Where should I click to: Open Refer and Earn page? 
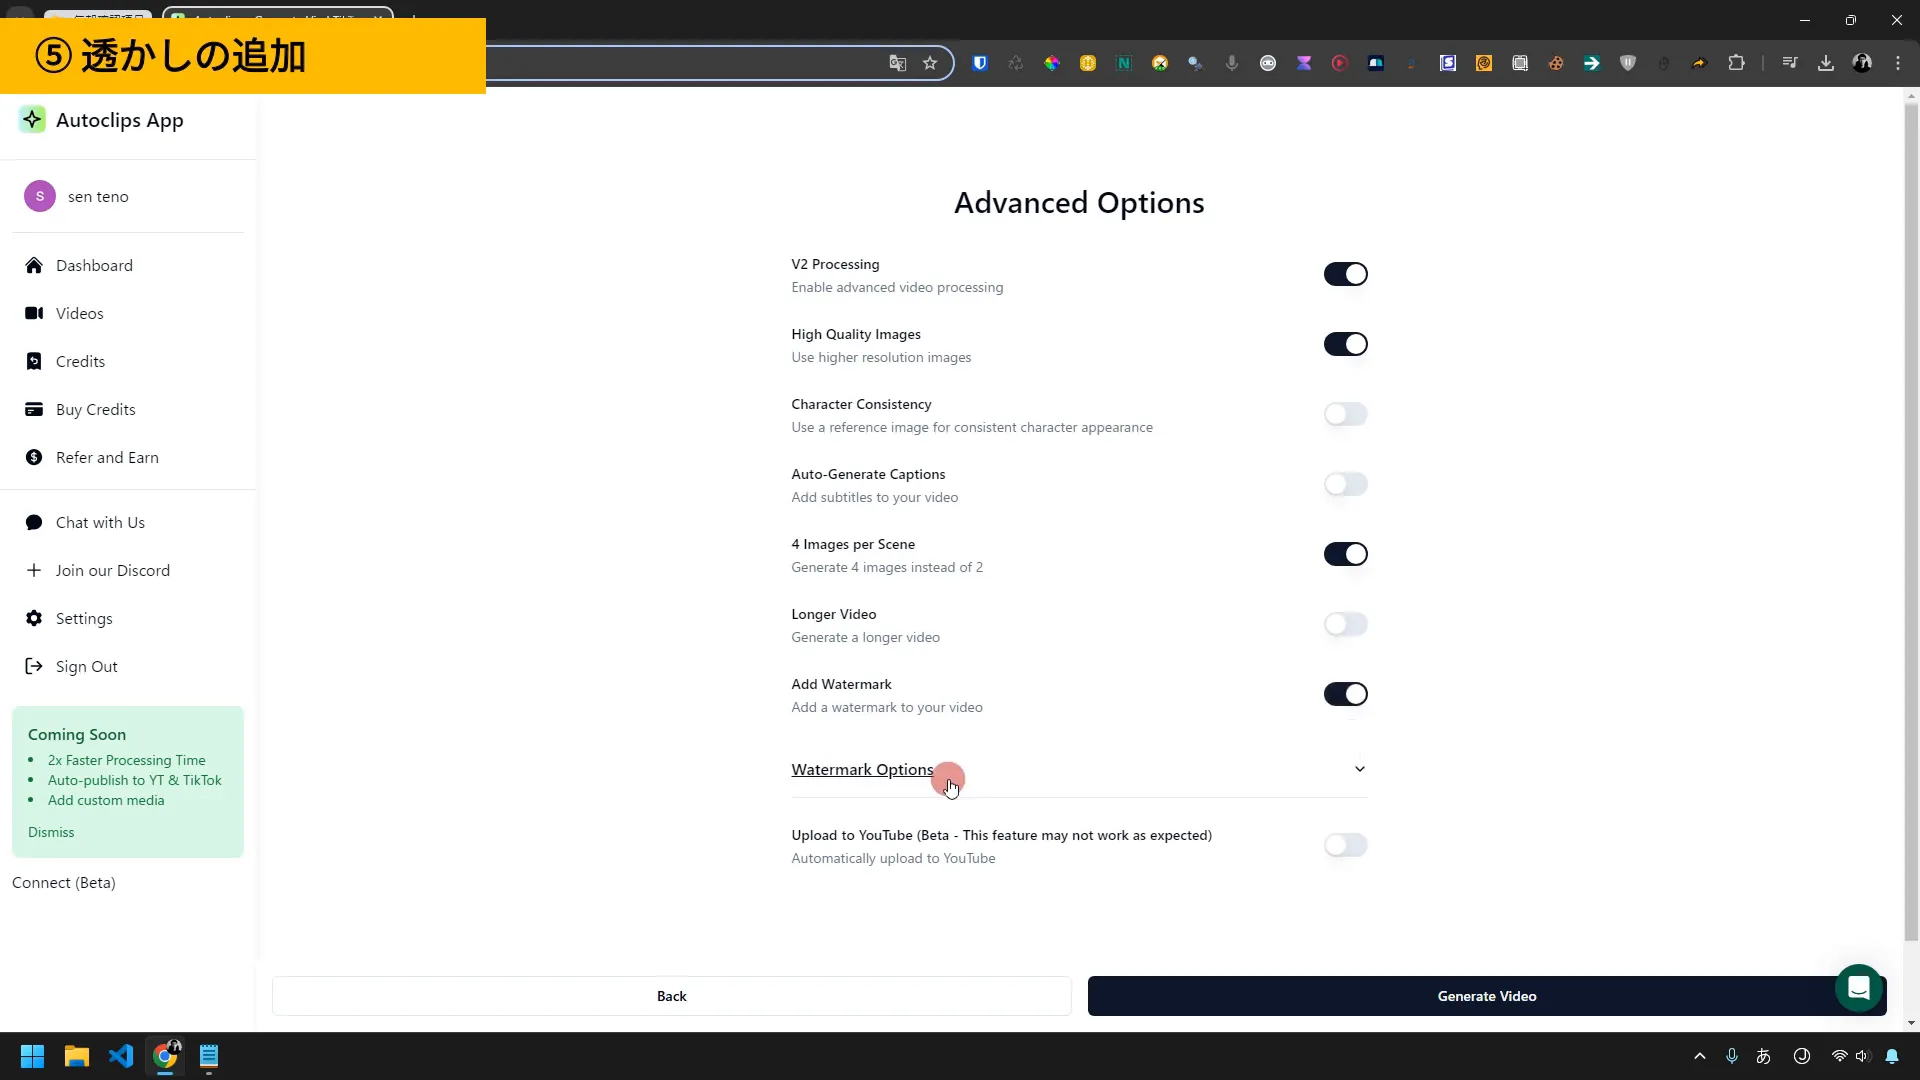(107, 456)
